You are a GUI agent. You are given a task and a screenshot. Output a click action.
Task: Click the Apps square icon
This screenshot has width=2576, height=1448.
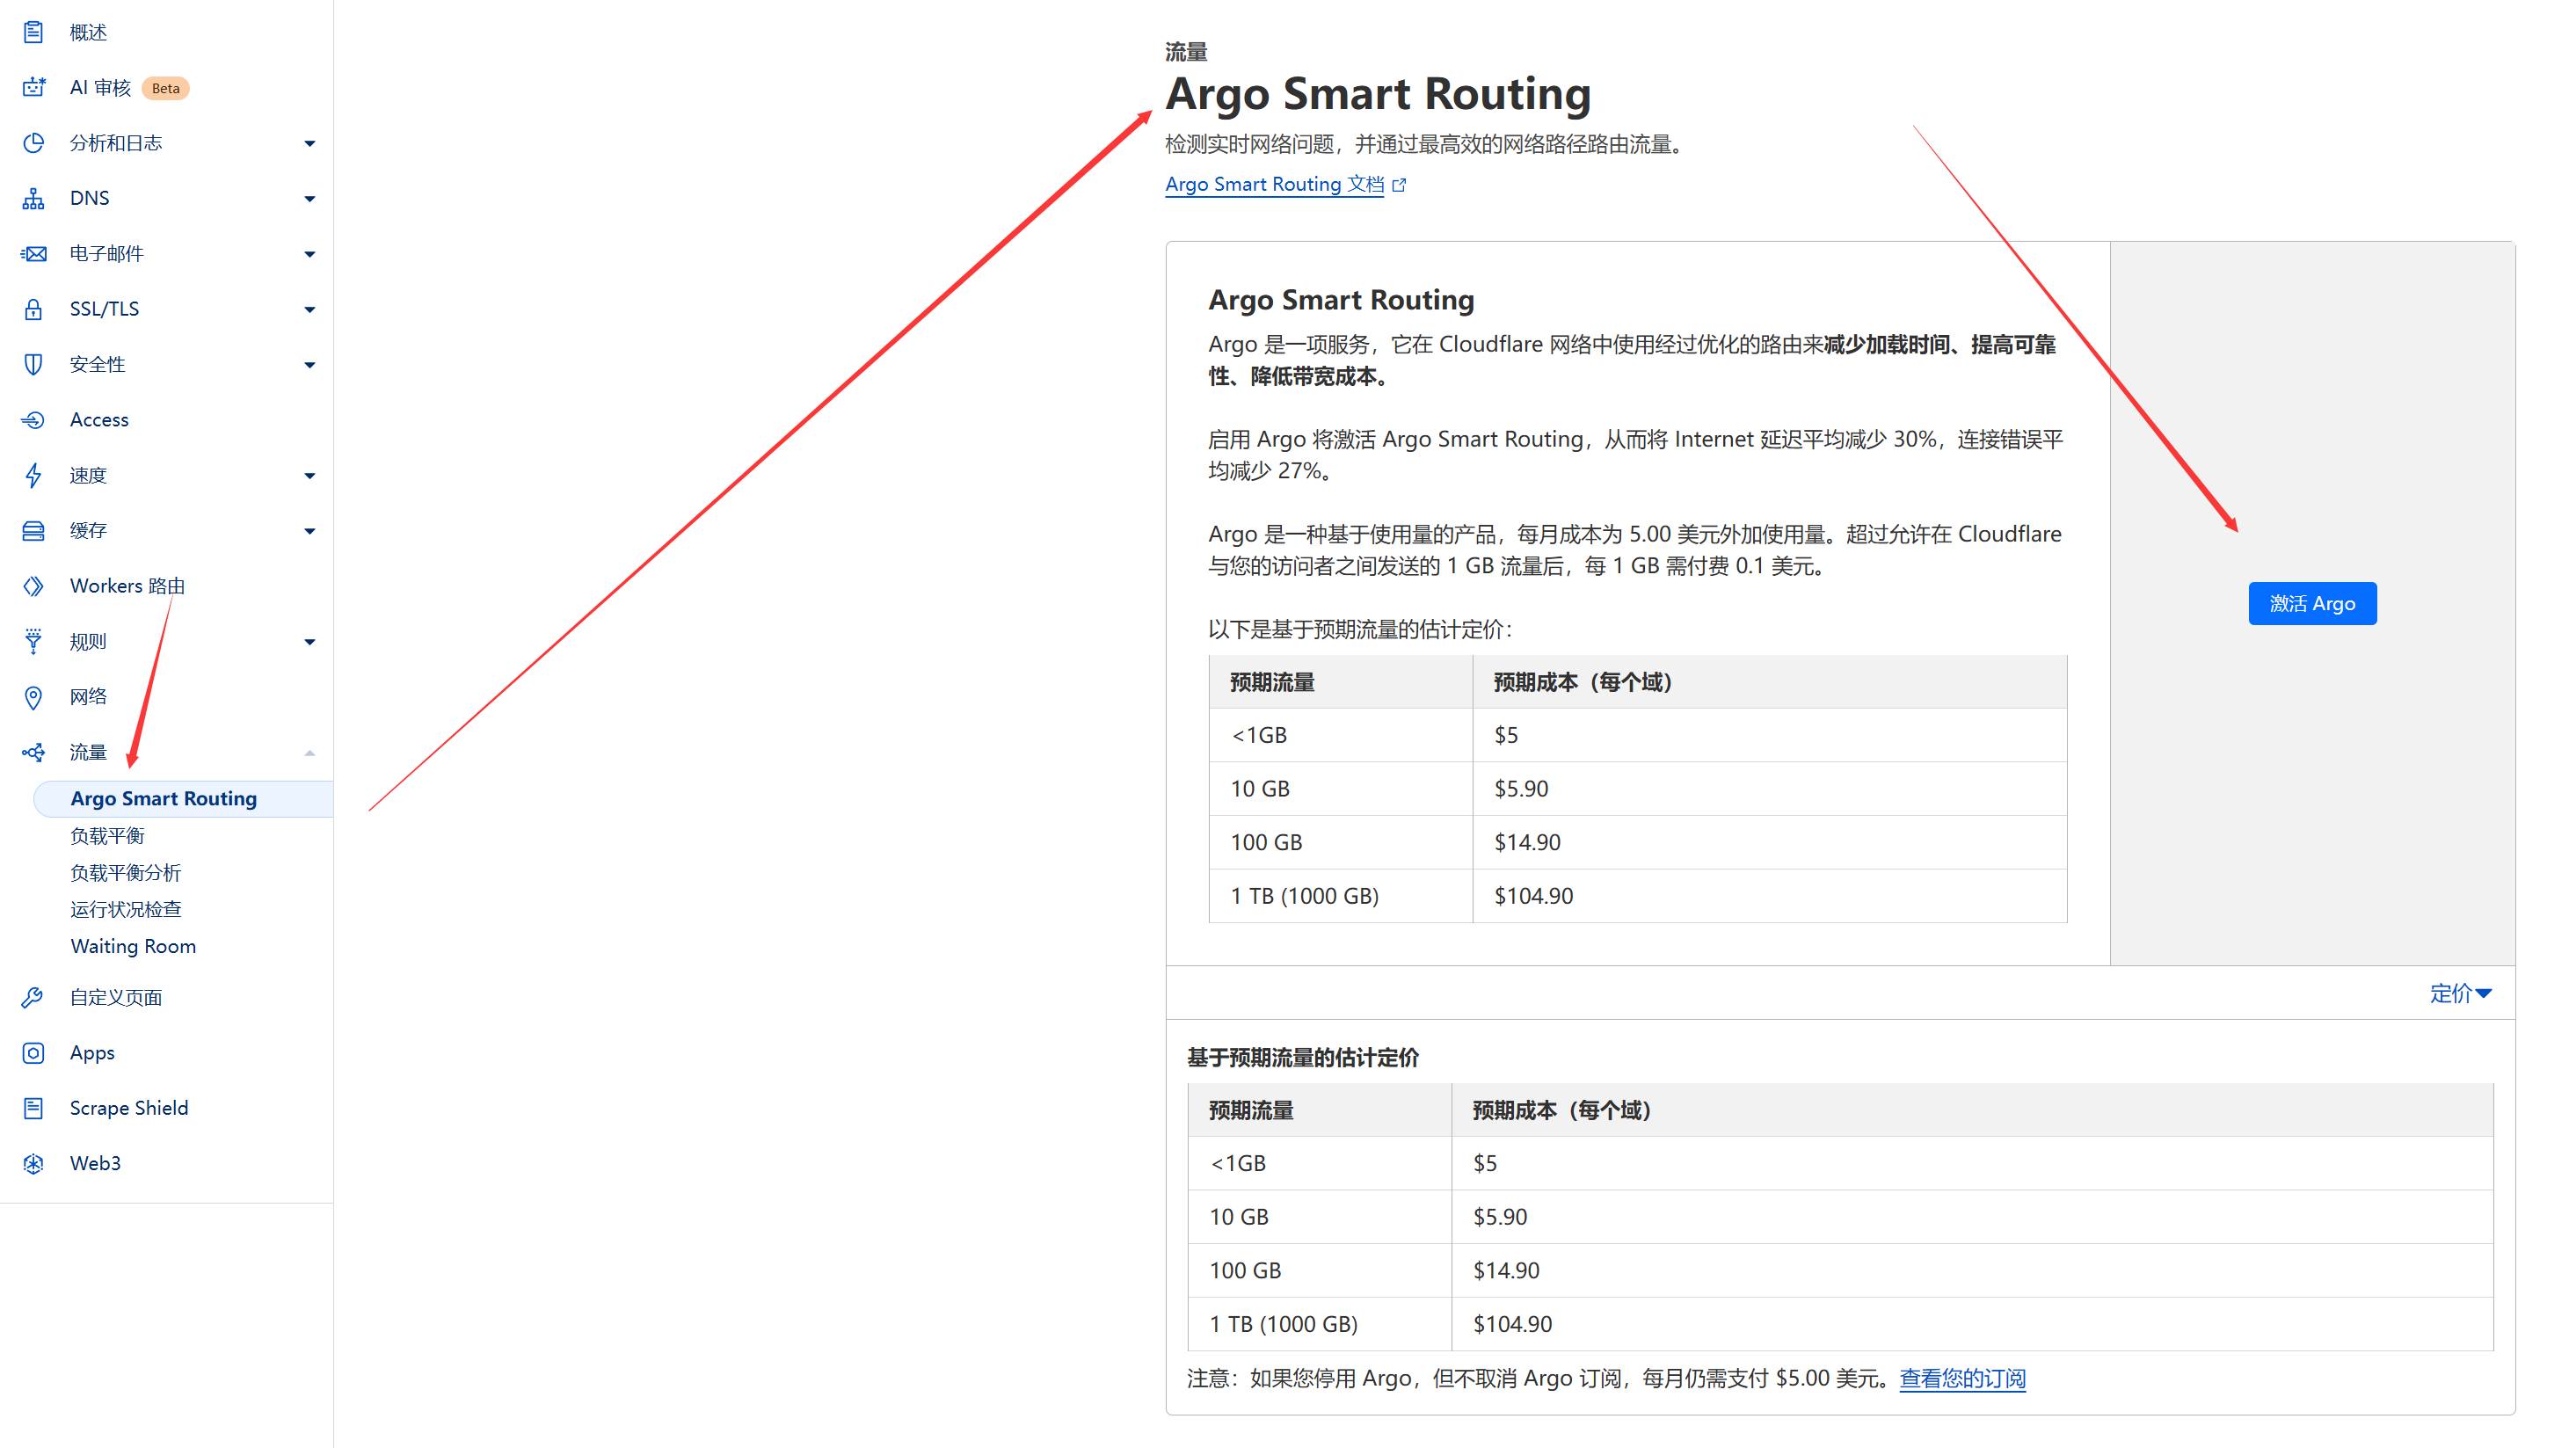point(33,1053)
